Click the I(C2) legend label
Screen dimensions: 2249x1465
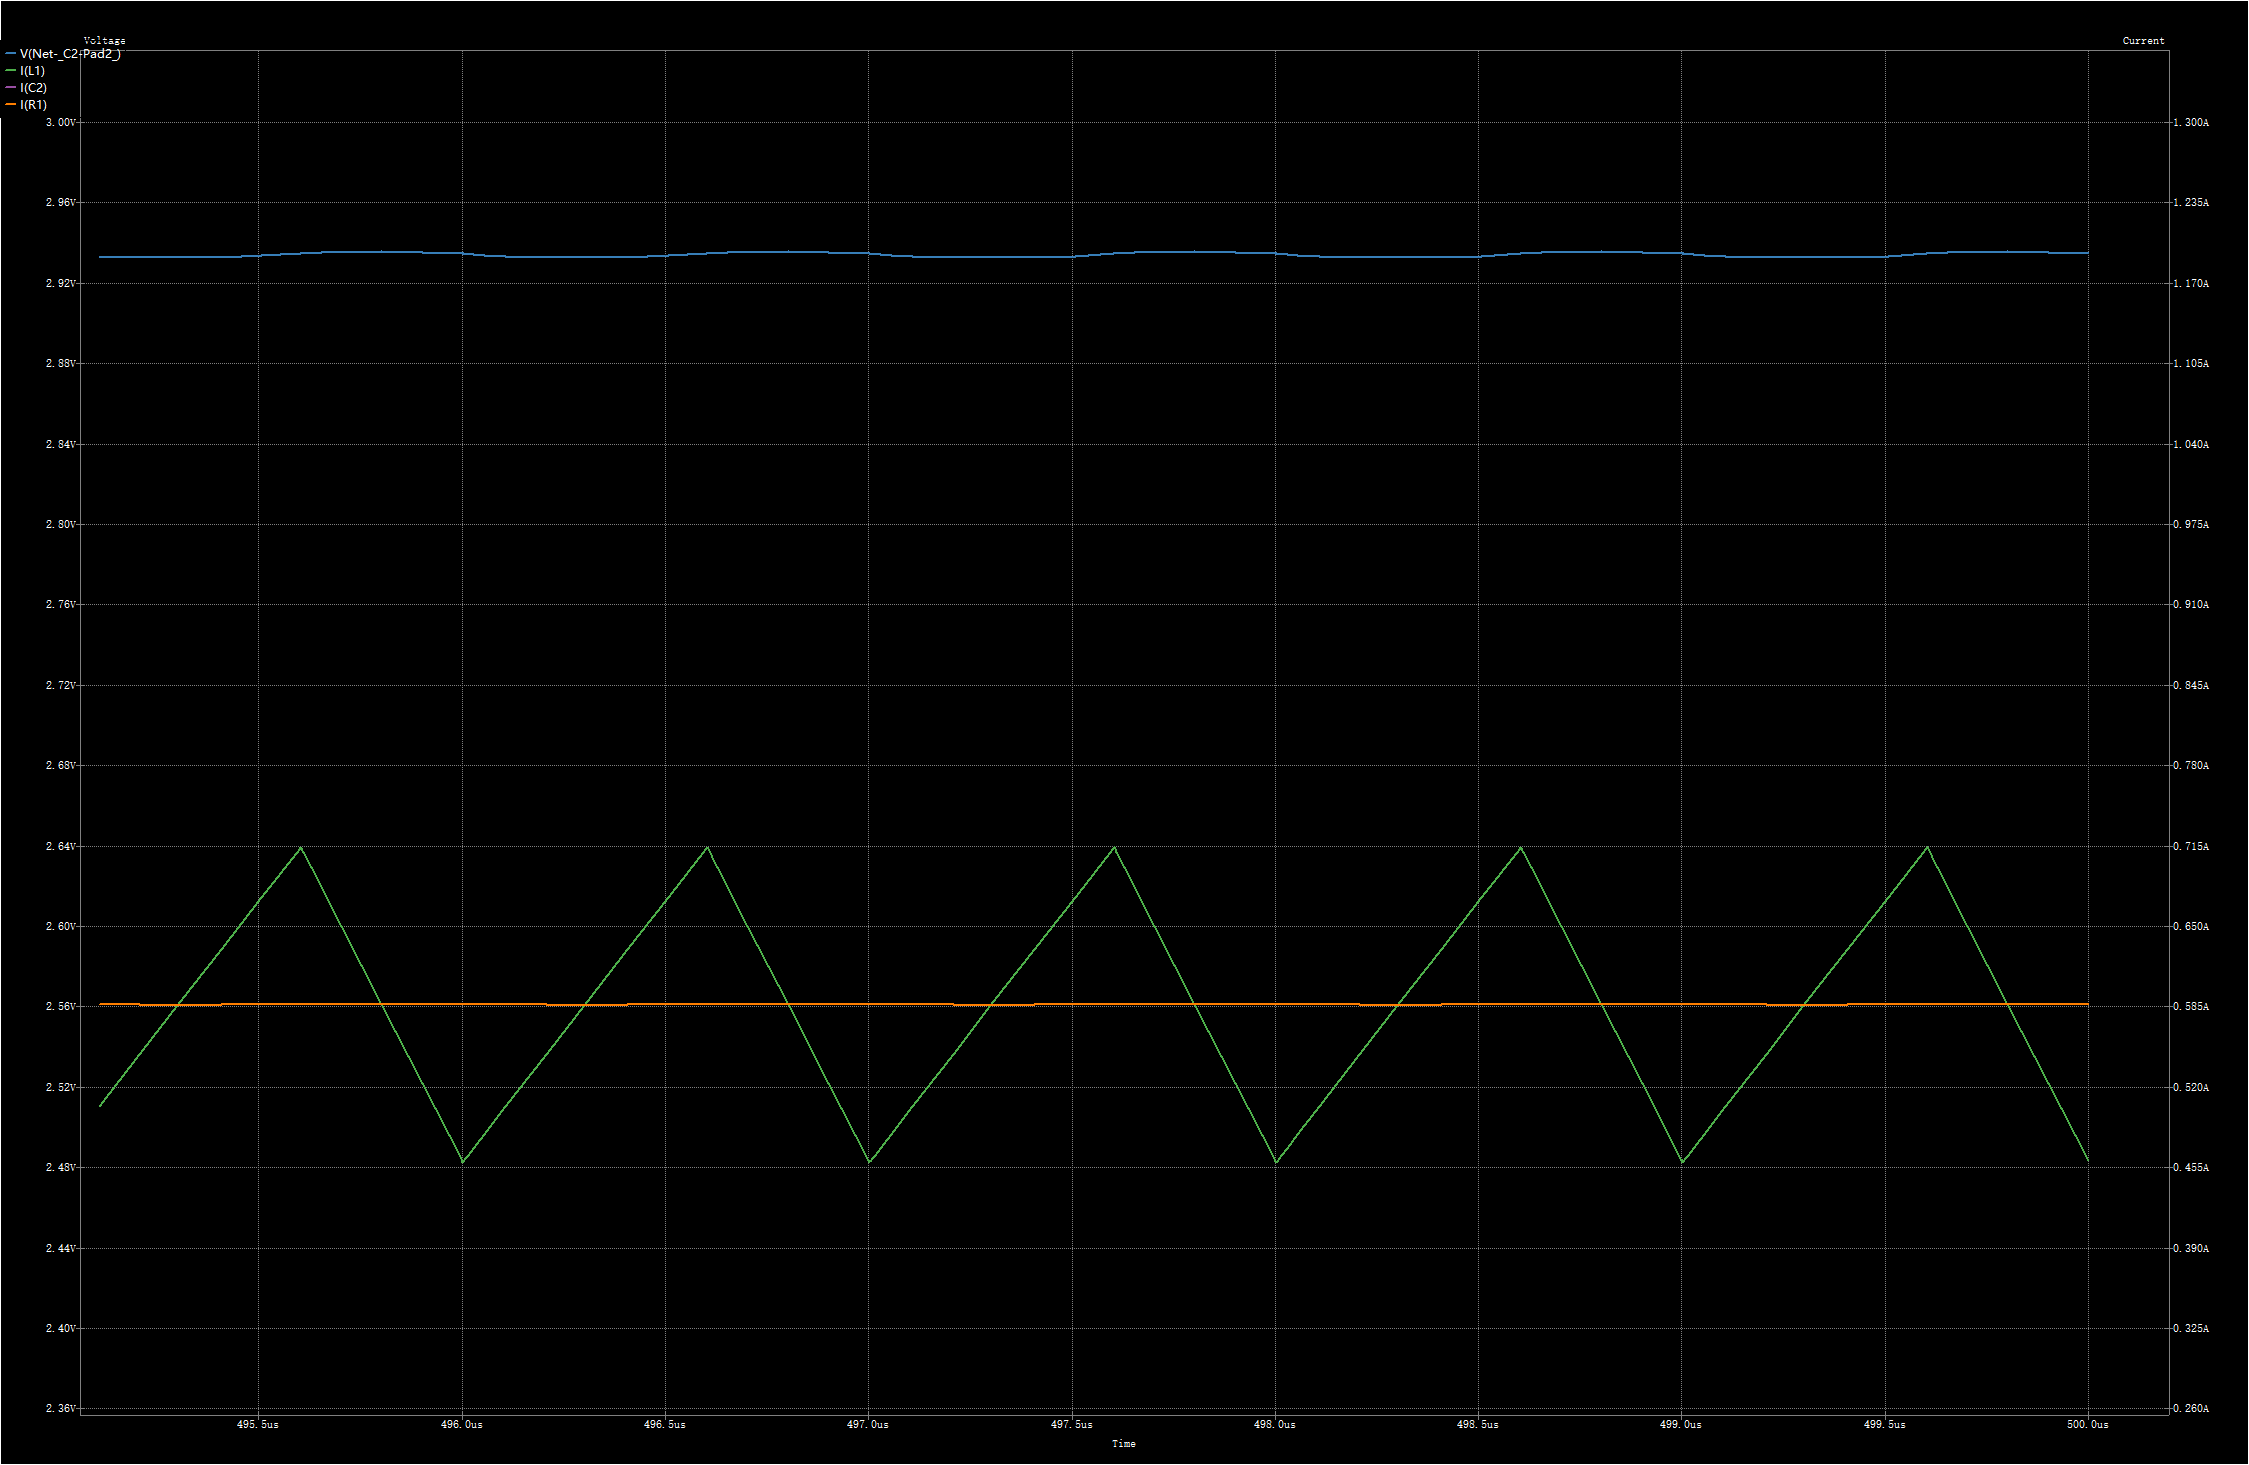(33, 88)
